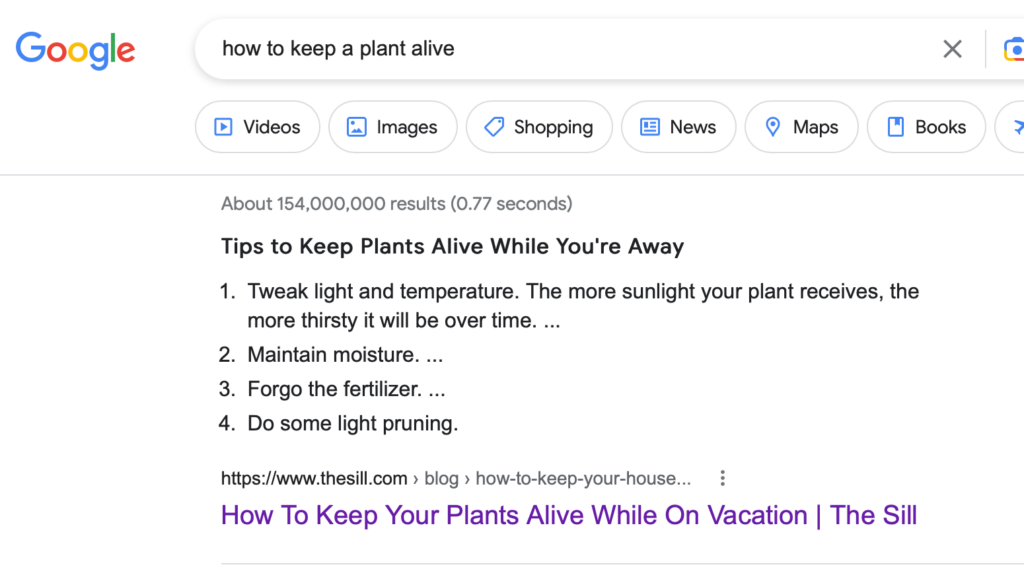Expand the 'Tips to Keep Plants Alive' snippet
The height and width of the screenshot is (577, 1024).
click(452, 245)
